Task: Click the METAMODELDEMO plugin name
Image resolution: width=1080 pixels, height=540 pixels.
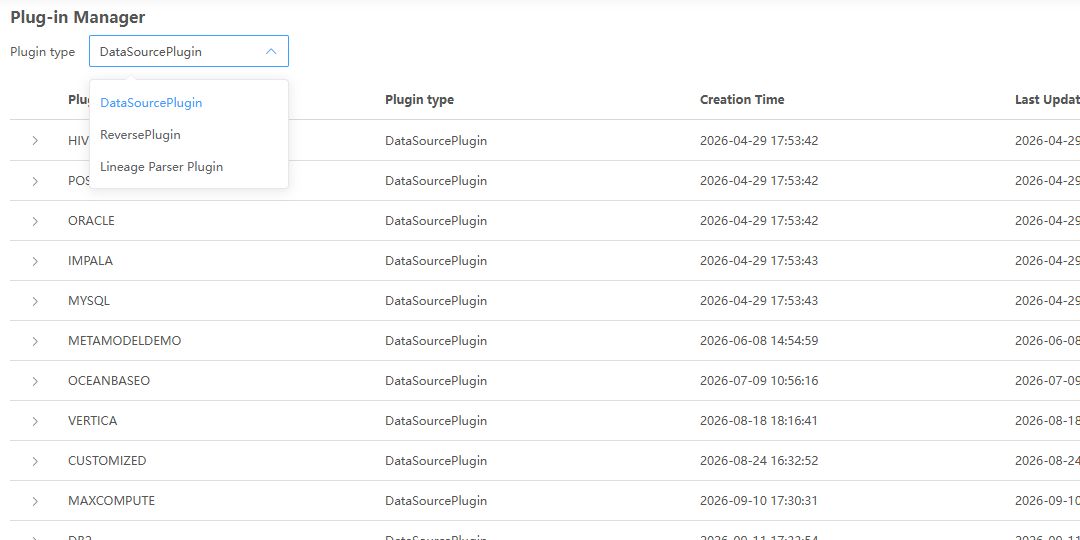Action: pos(125,341)
